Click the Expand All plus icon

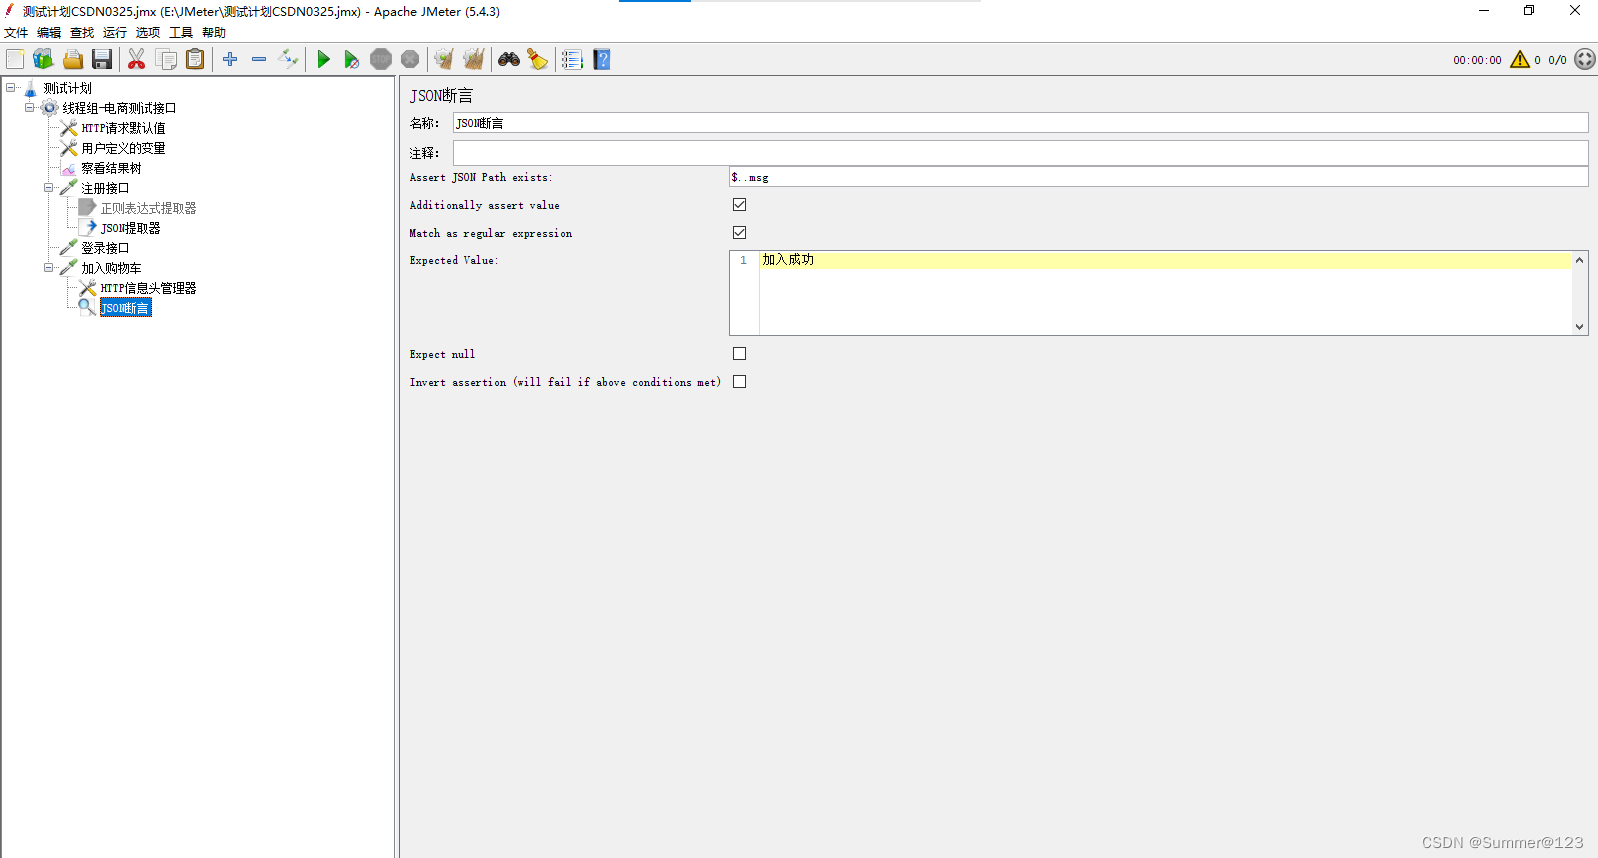230,60
